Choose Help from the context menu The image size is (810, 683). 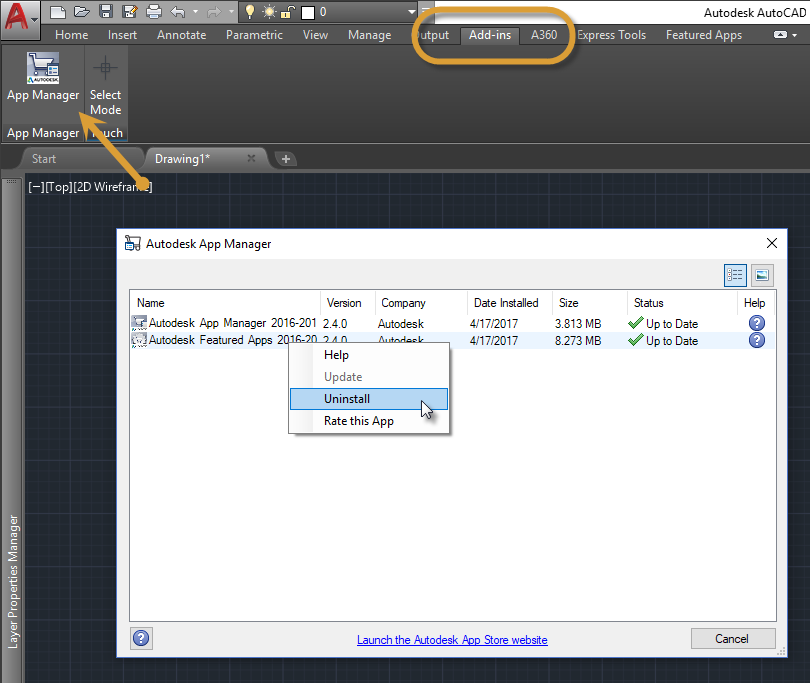tap(369, 355)
